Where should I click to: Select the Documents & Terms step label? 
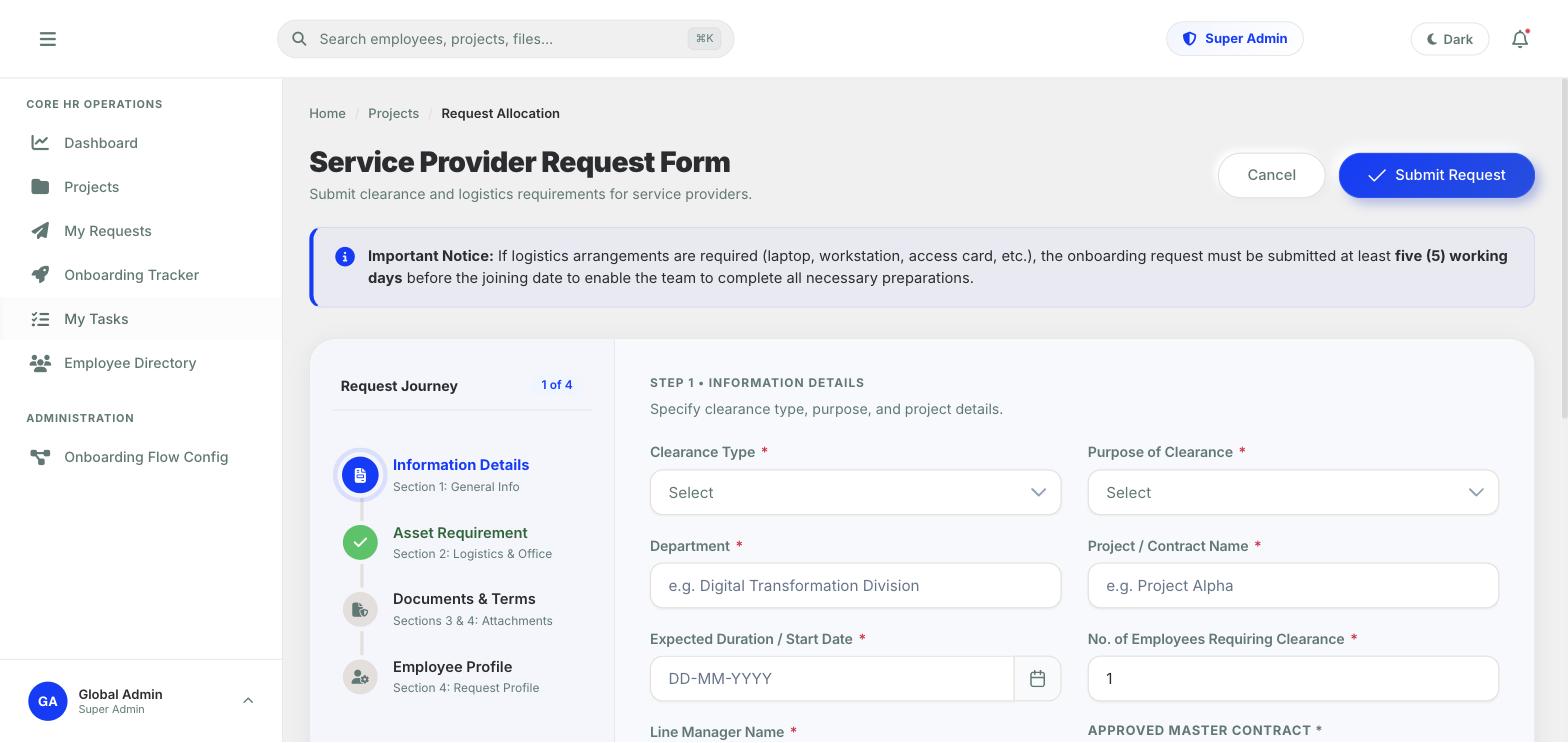pos(464,599)
